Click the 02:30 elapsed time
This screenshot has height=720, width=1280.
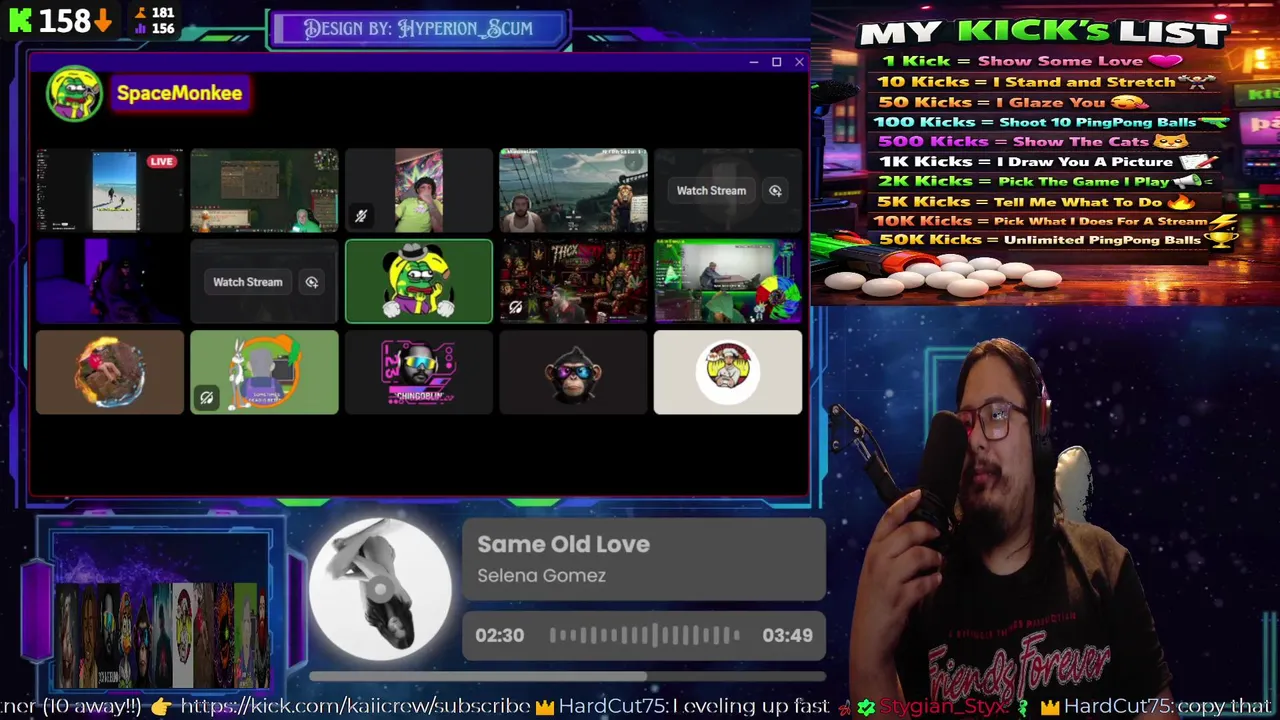pos(499,635)
